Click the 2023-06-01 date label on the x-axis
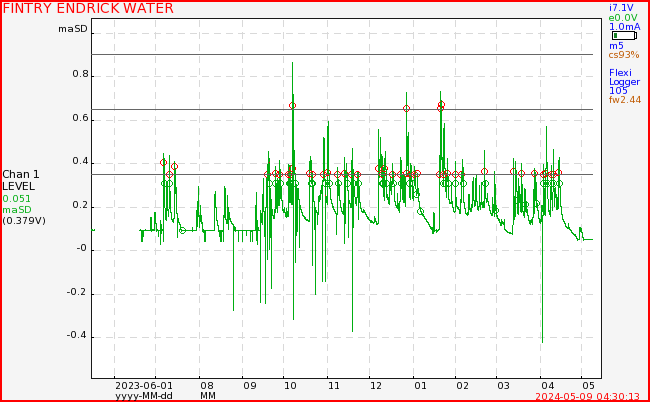This screenshot has height=402, width=650. point(144,386)
